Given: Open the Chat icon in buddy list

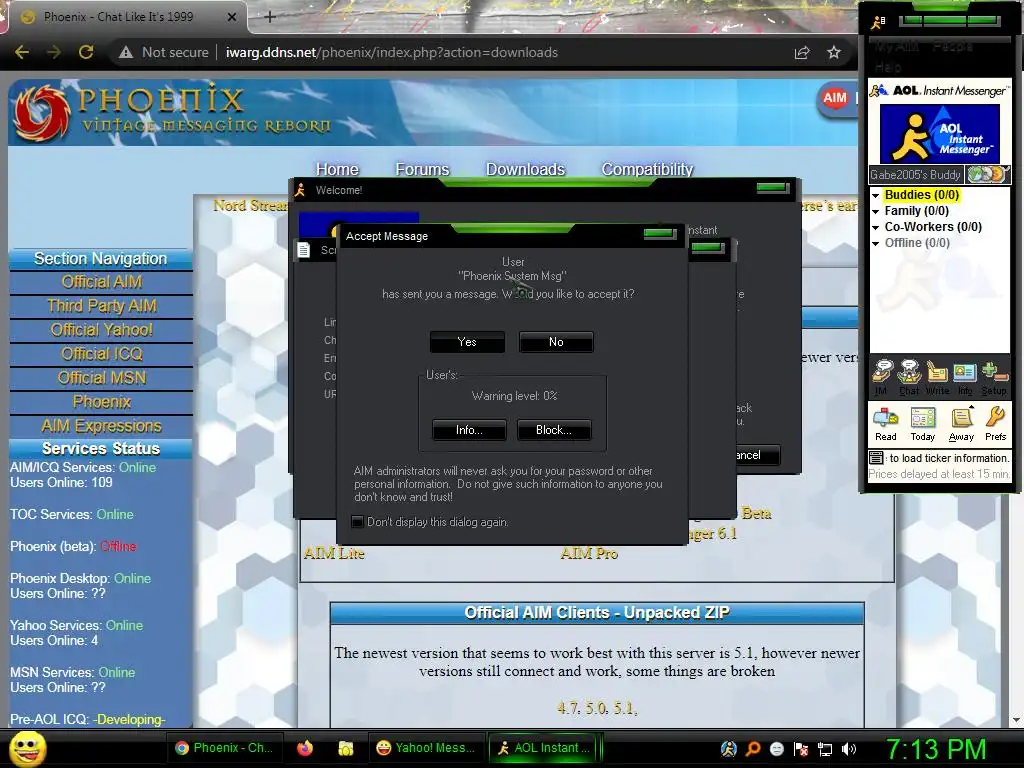Looking at the screenshot, I should click(909, 377).
